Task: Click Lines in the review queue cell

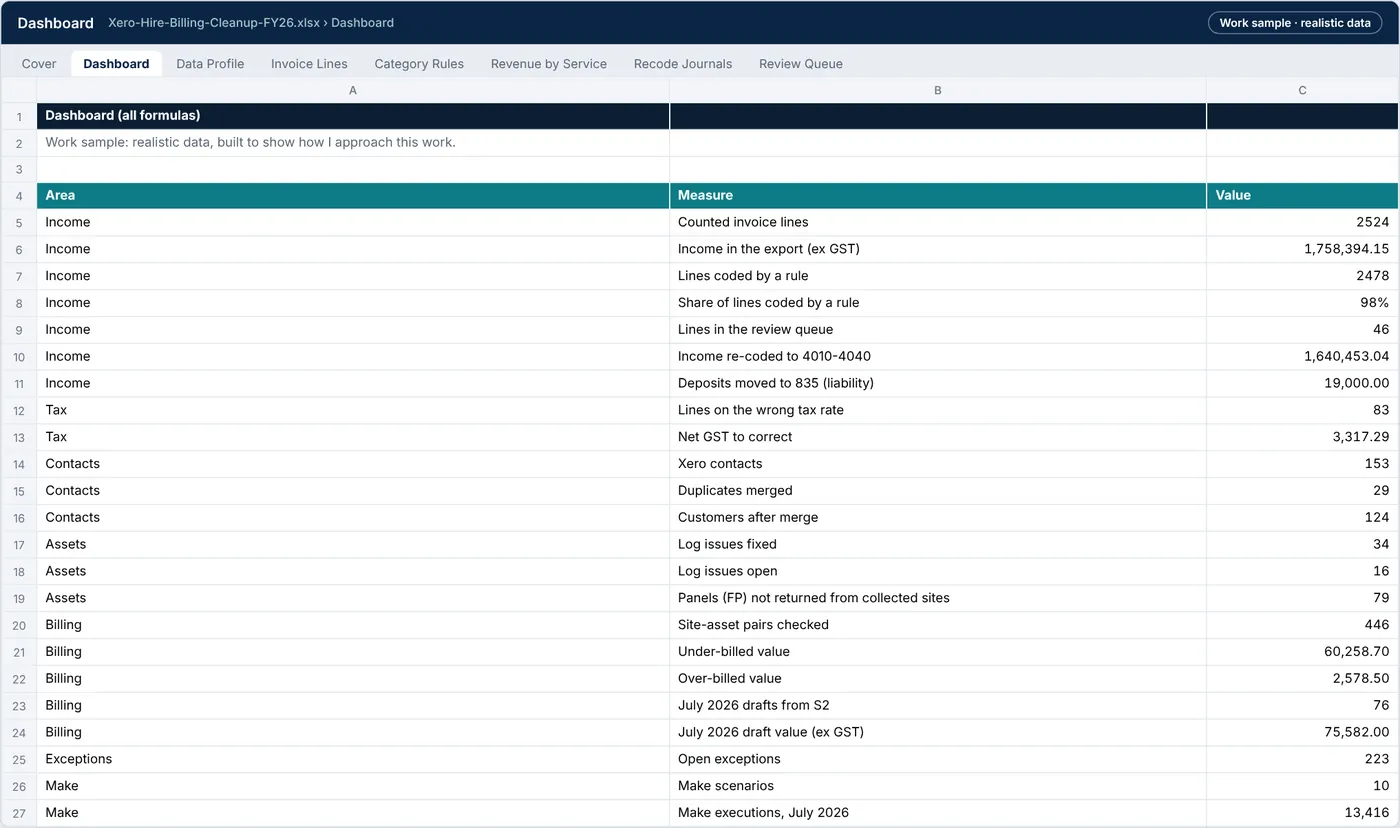Action: coord(938,330)
